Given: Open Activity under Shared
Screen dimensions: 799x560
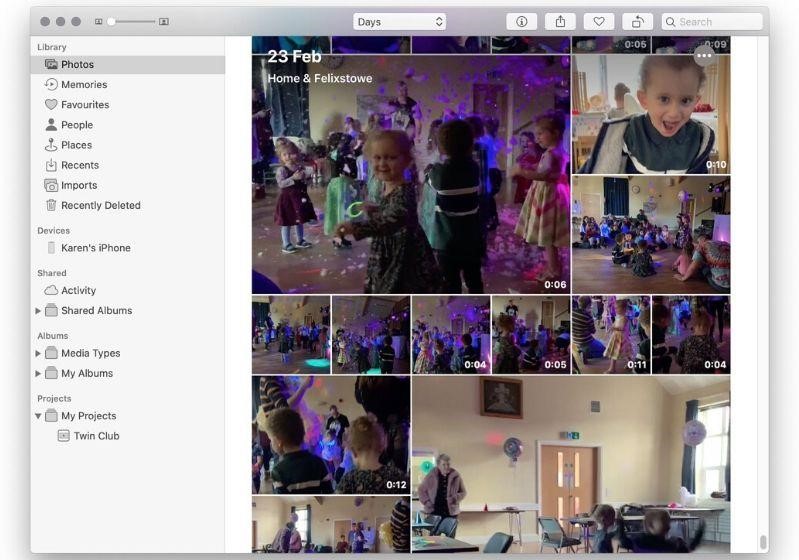Looking at the screenshot, I should (128, 290).
